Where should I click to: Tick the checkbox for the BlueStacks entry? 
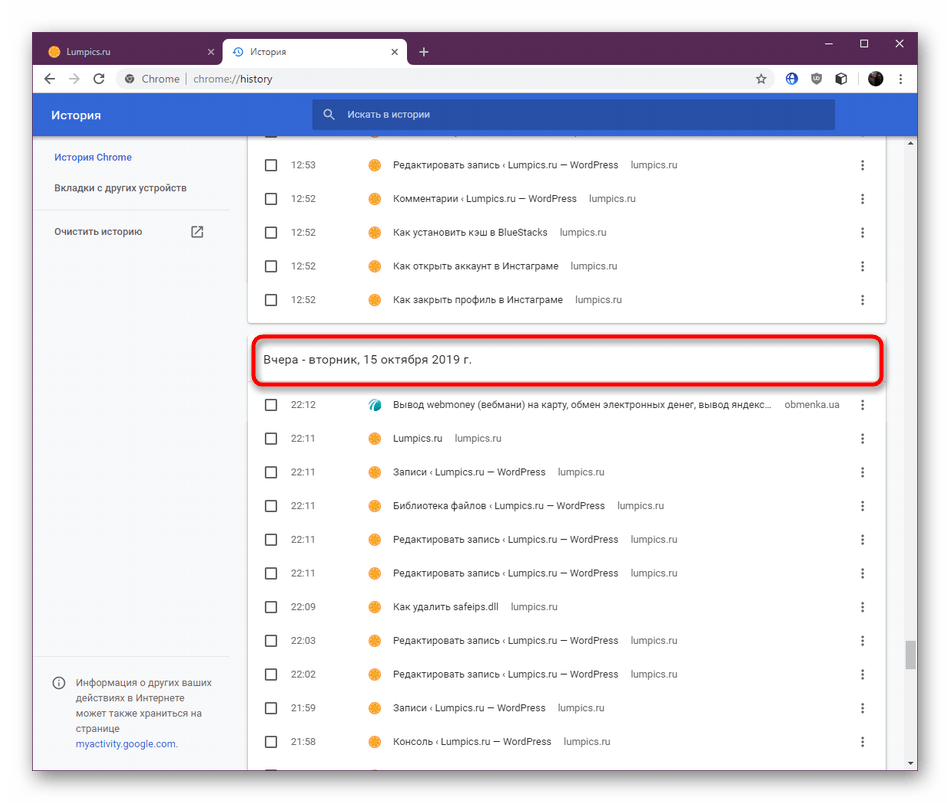tap(271, 233)
